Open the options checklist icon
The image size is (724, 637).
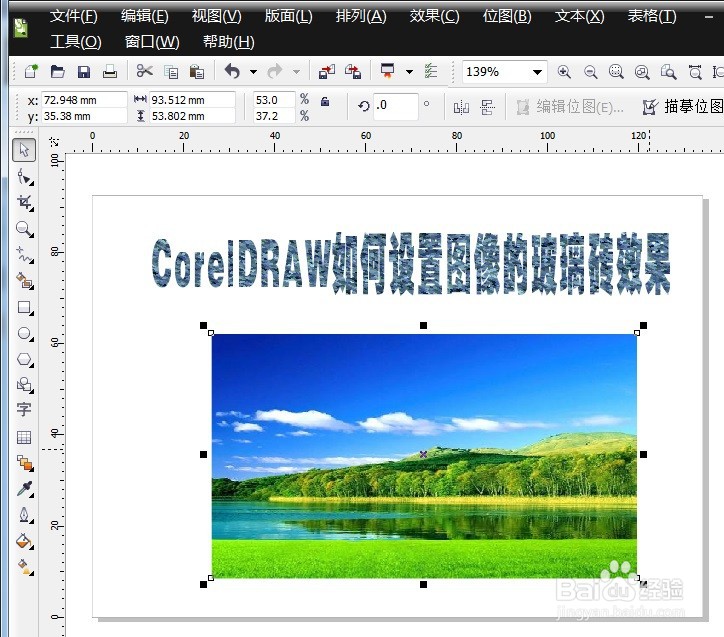coord(430,71)
